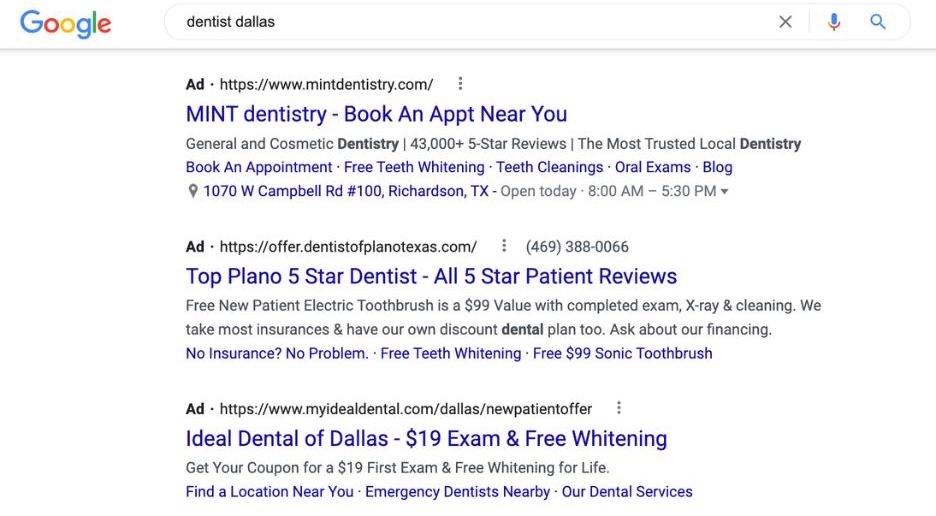This screenshot has height=516, width=936.
Task: Clear the search box with X icon
Action: (786, 22)
